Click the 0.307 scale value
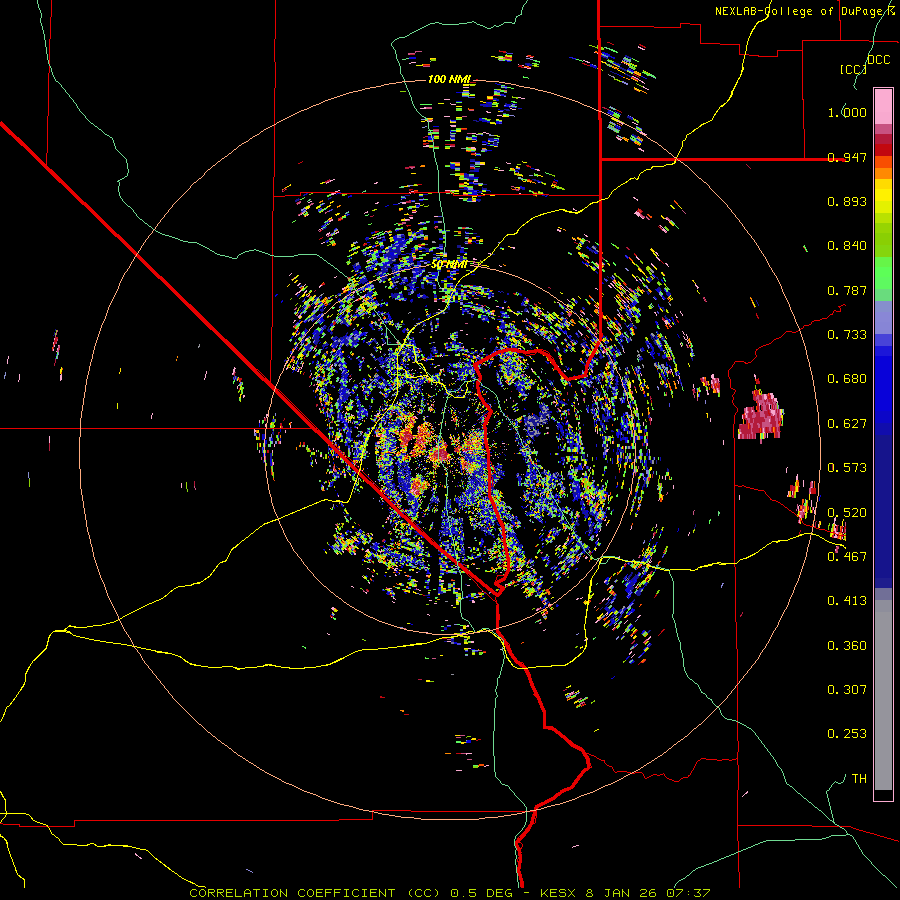The height and width of the screenshot is (900, 900). (847, 689)
